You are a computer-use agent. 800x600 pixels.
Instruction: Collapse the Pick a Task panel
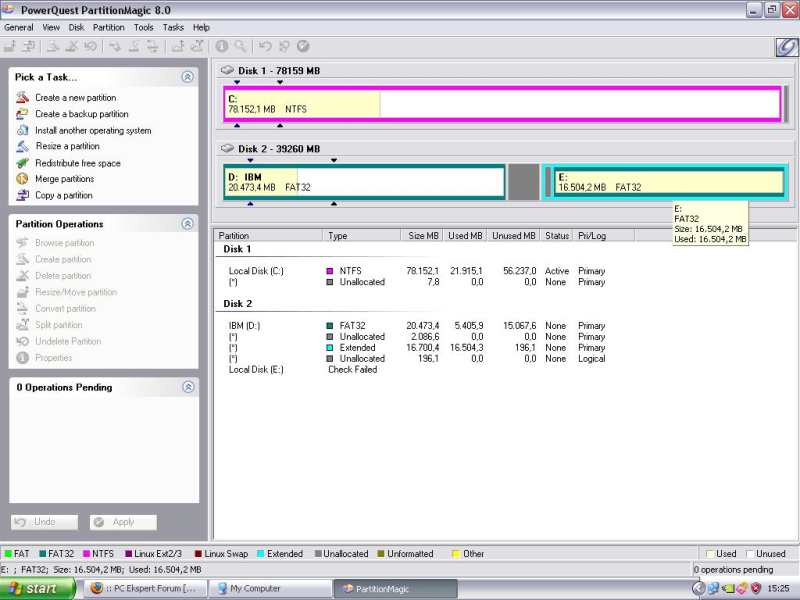click(187, 77)
